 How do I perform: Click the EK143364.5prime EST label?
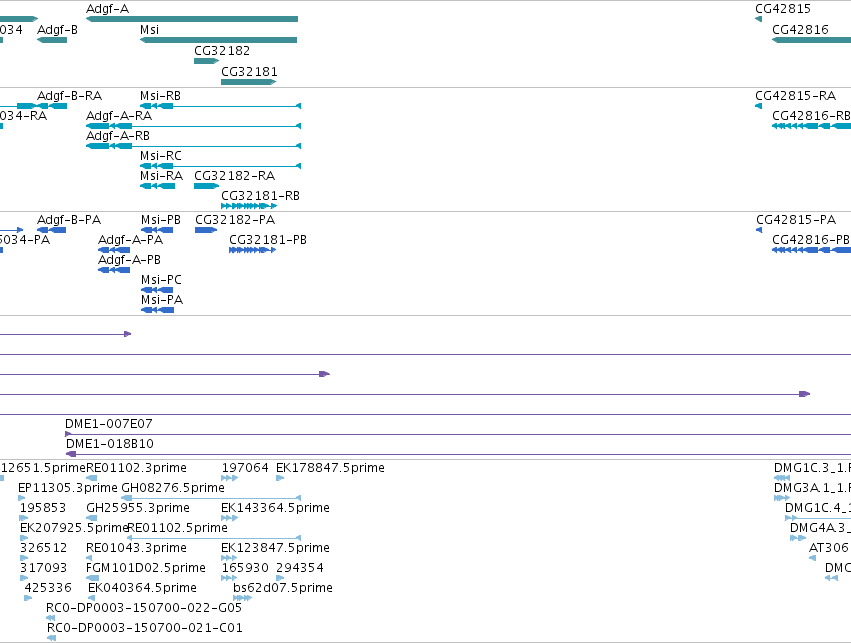275,508
